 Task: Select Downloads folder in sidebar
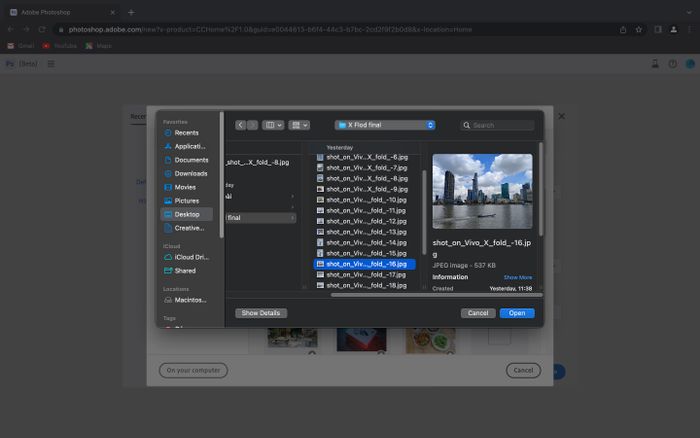(190, 173)
